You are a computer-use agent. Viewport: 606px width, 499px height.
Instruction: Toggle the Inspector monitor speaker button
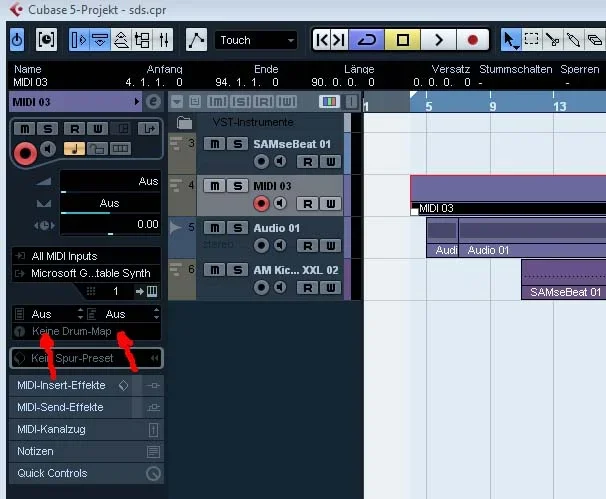(x=48, y=149)
